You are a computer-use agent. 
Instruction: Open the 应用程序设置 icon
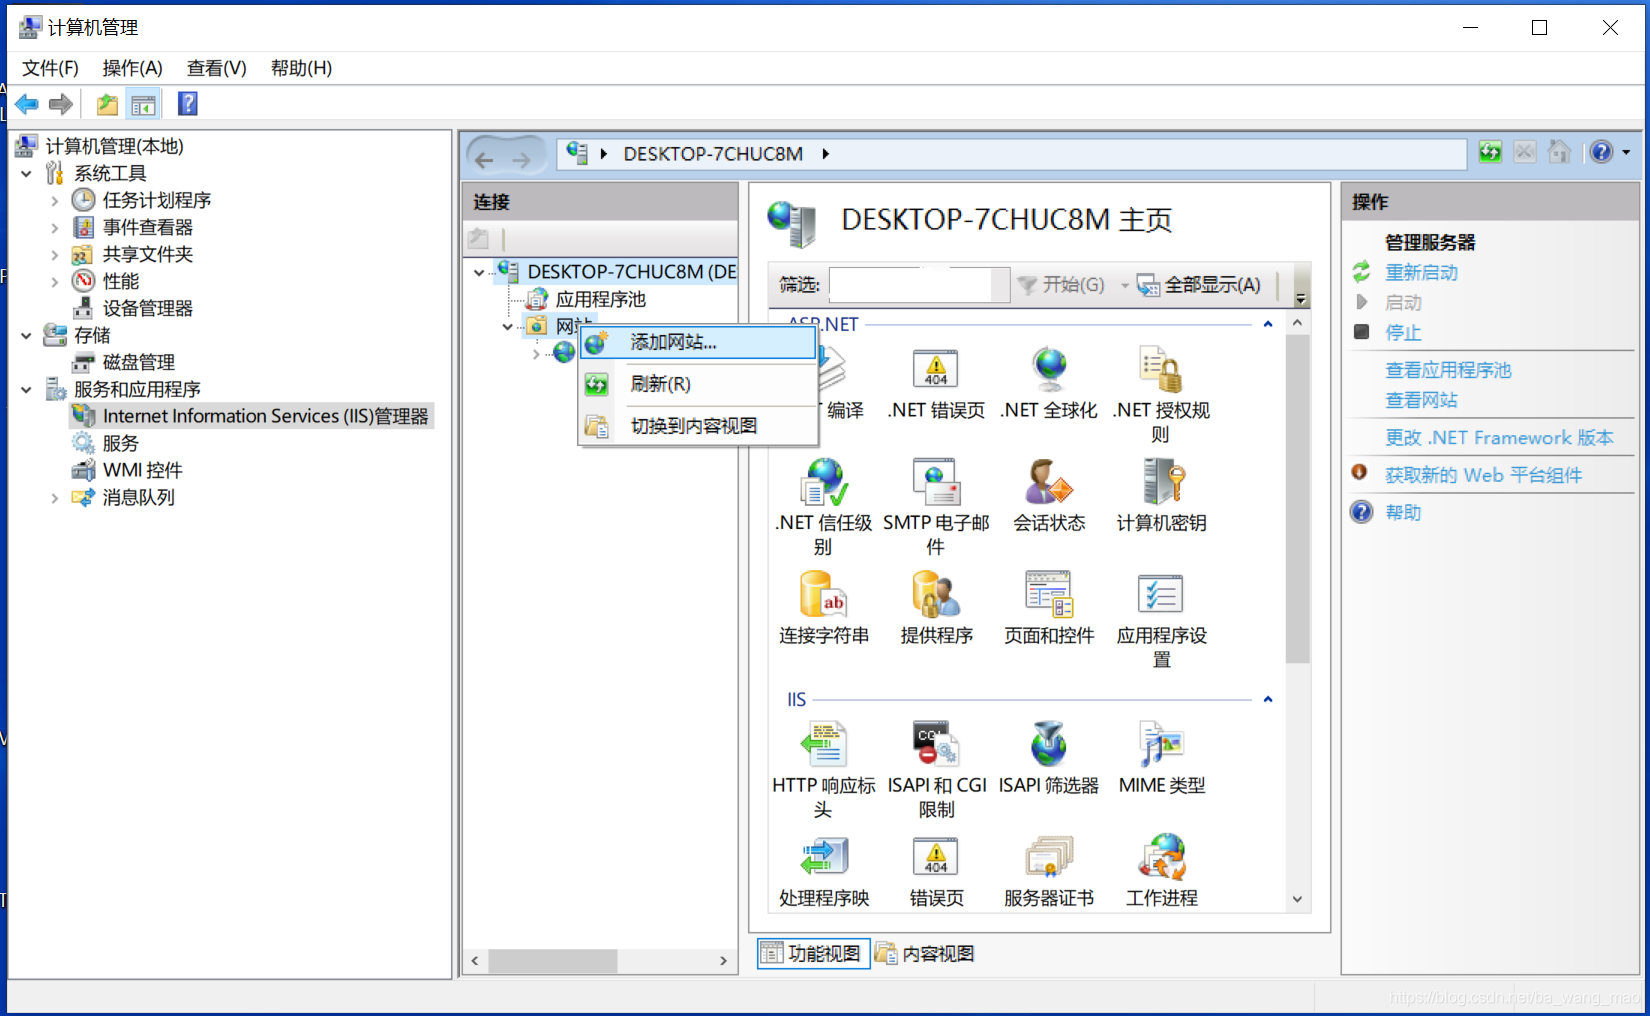point(1161,594)
